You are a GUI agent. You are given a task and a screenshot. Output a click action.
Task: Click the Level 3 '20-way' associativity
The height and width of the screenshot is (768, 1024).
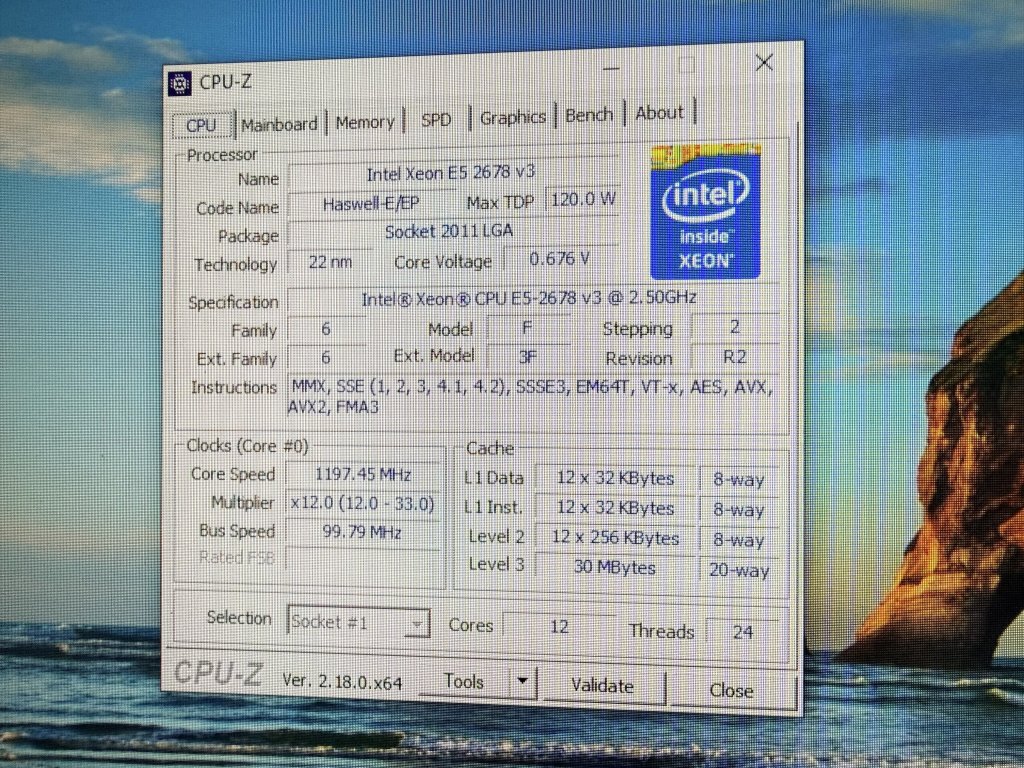[x=739, y=571]
